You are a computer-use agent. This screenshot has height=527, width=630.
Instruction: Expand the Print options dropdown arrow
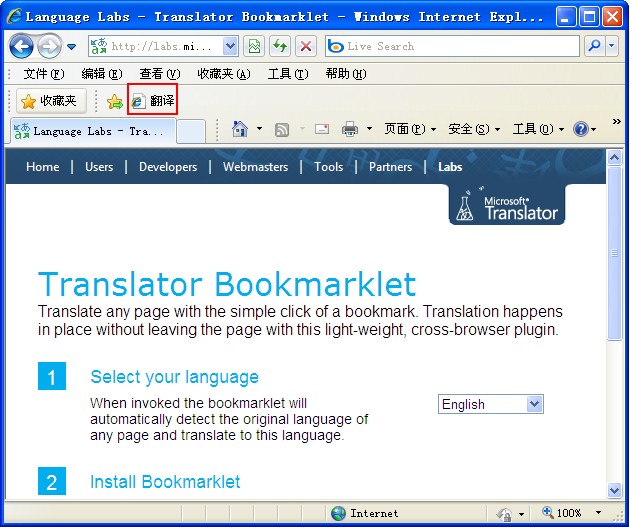click(x=369, y=129)
